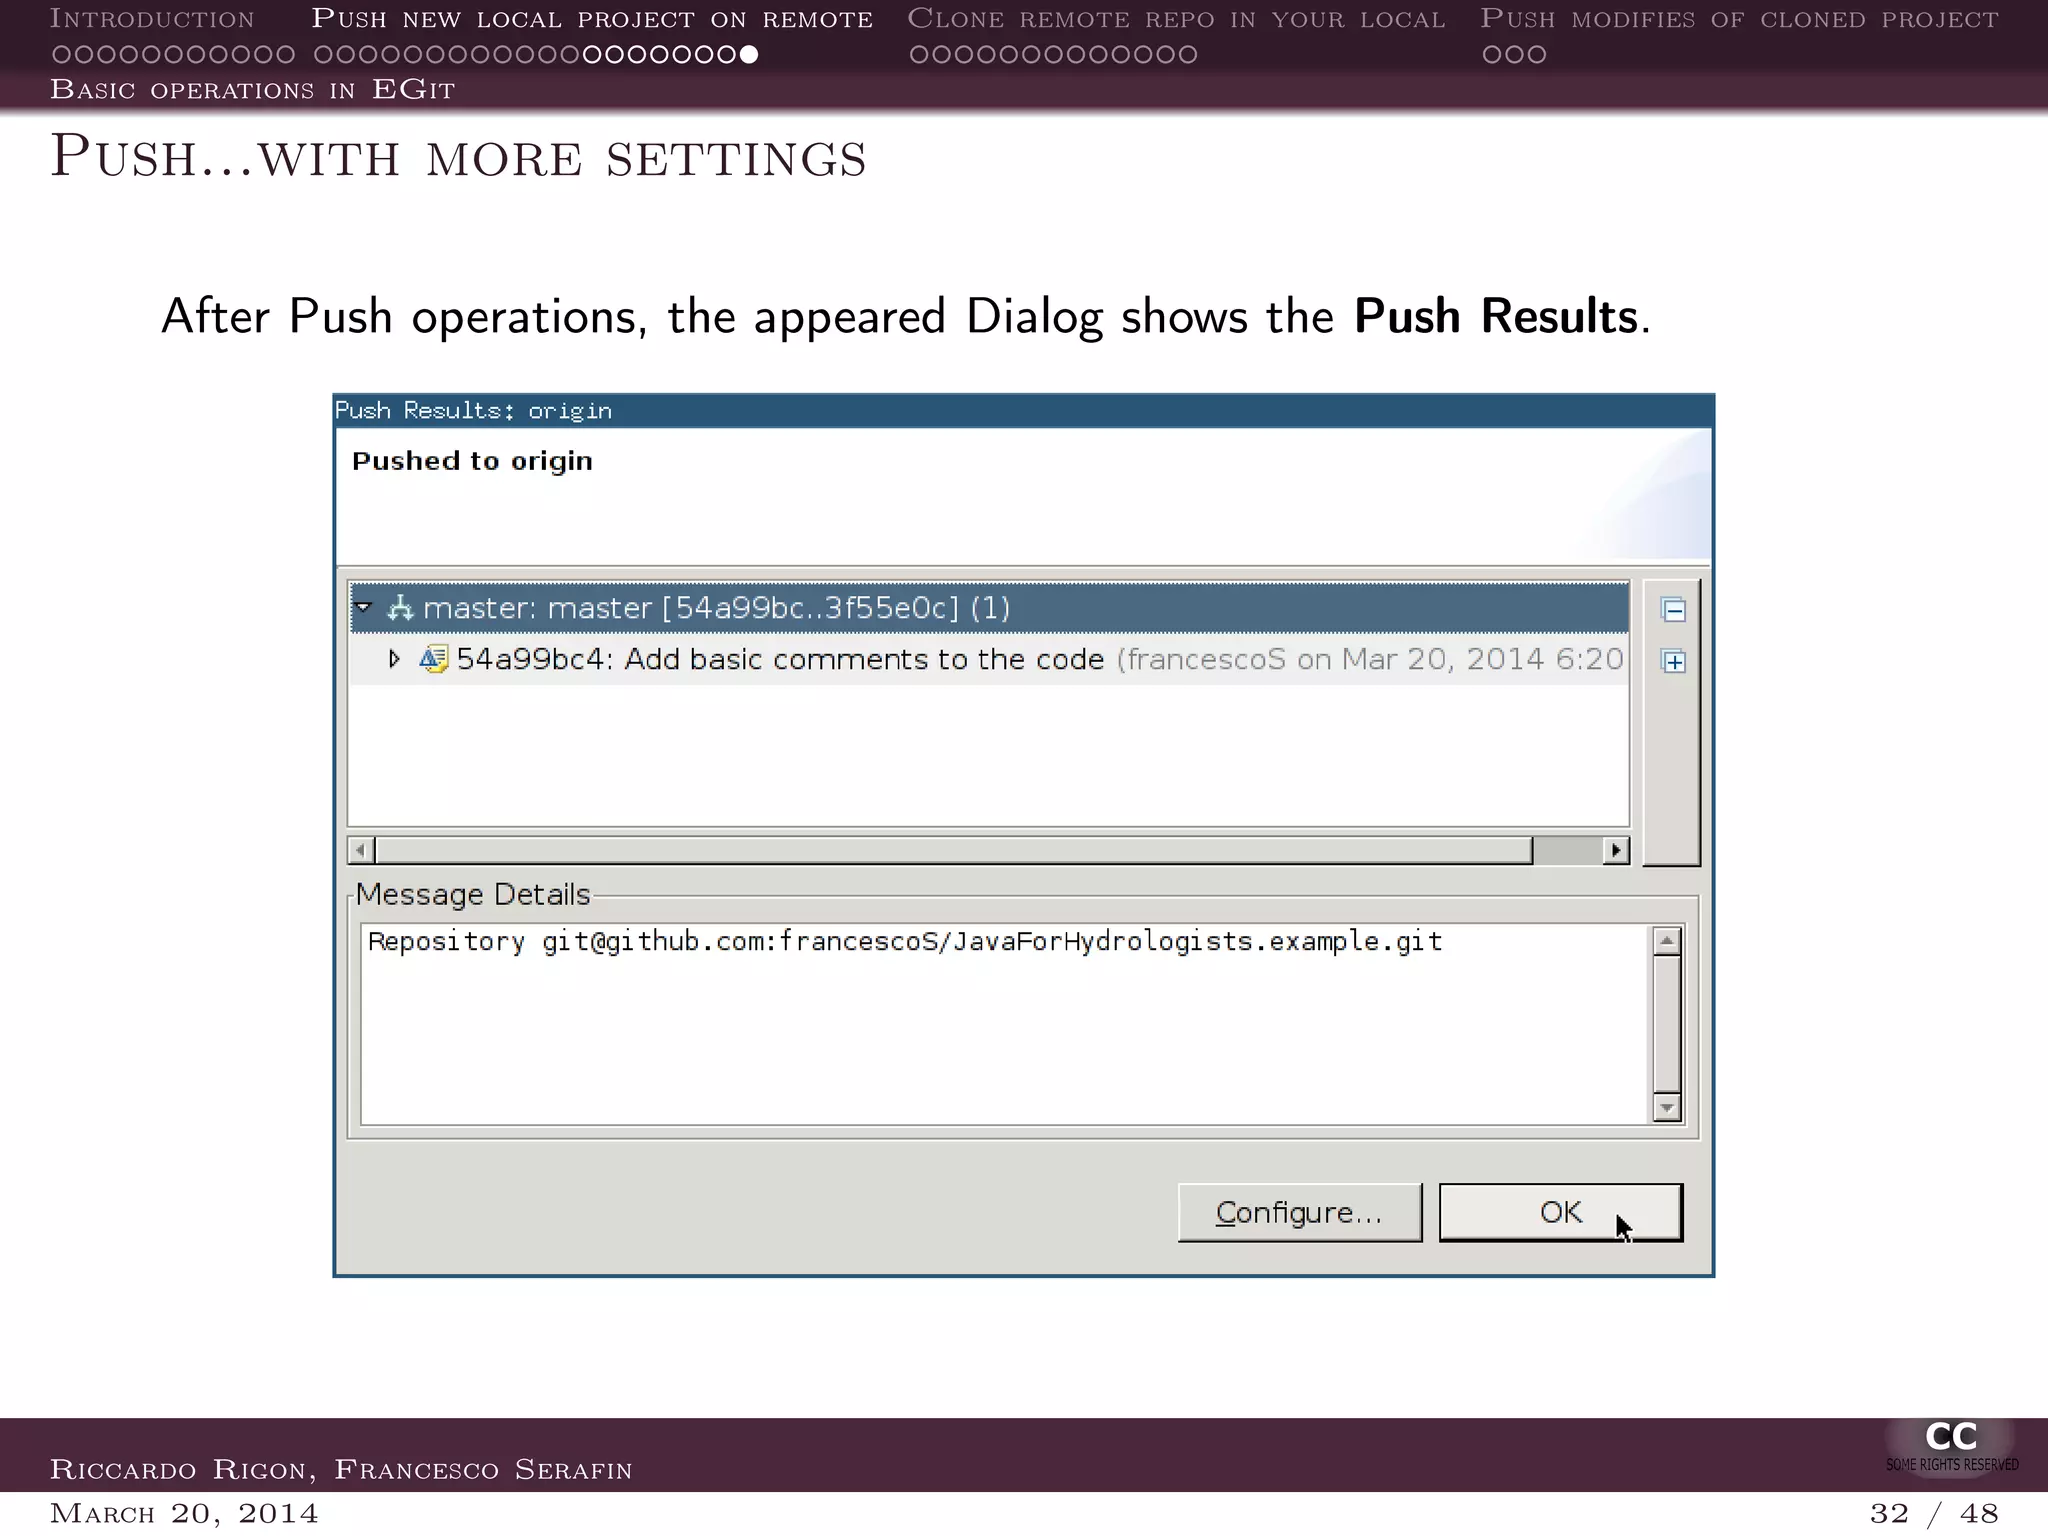Click the slide title 'Push...with more settings'

click(x=458, y=157)
